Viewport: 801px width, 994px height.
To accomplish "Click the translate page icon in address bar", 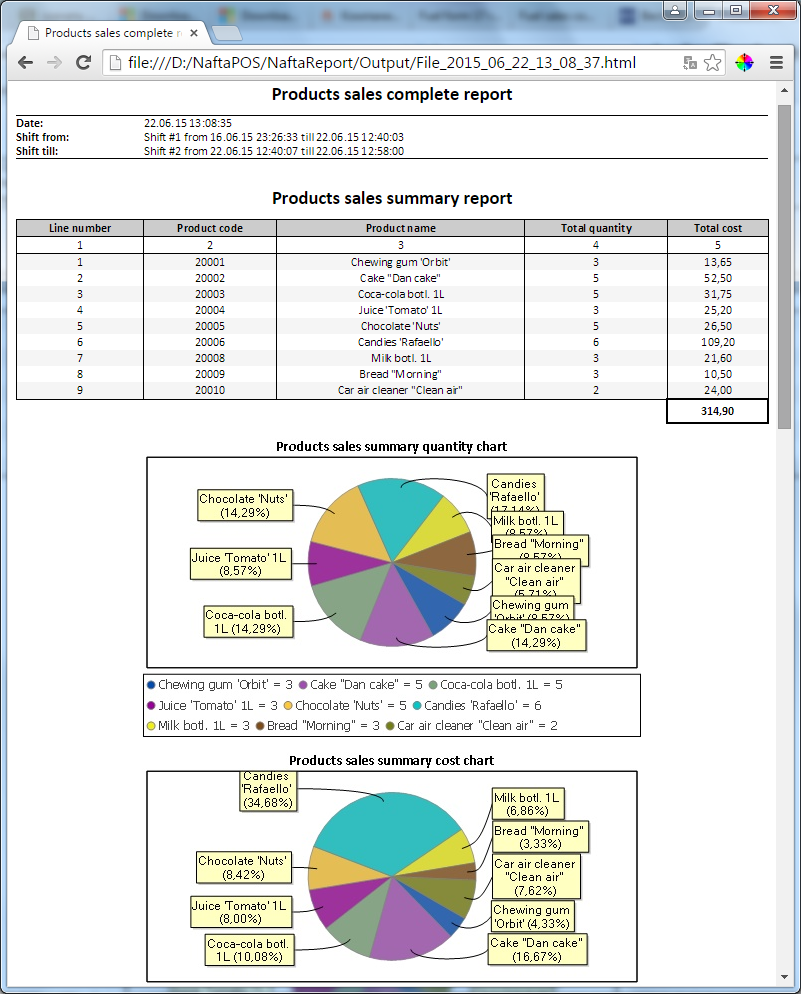I will 690,62.
